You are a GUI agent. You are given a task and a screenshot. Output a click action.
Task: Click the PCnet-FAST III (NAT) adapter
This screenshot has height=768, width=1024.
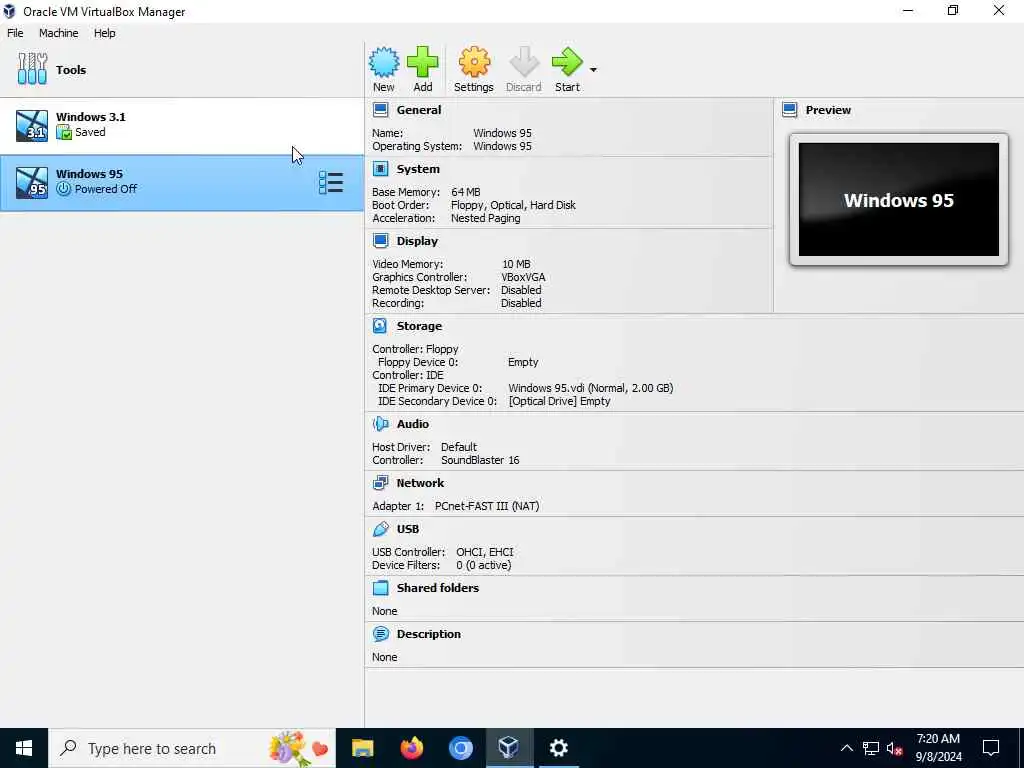pyautogui.click(x=487, y=506)
